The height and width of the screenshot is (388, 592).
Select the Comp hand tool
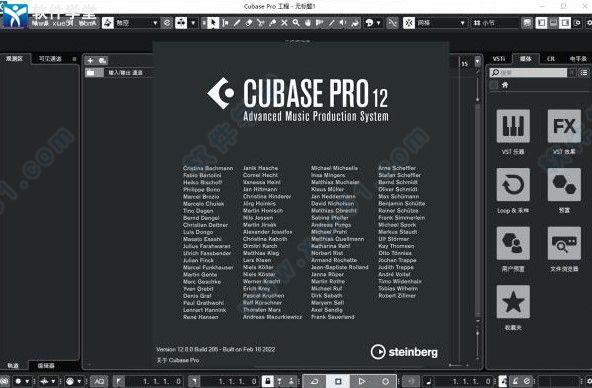click(x=308, y=23)
